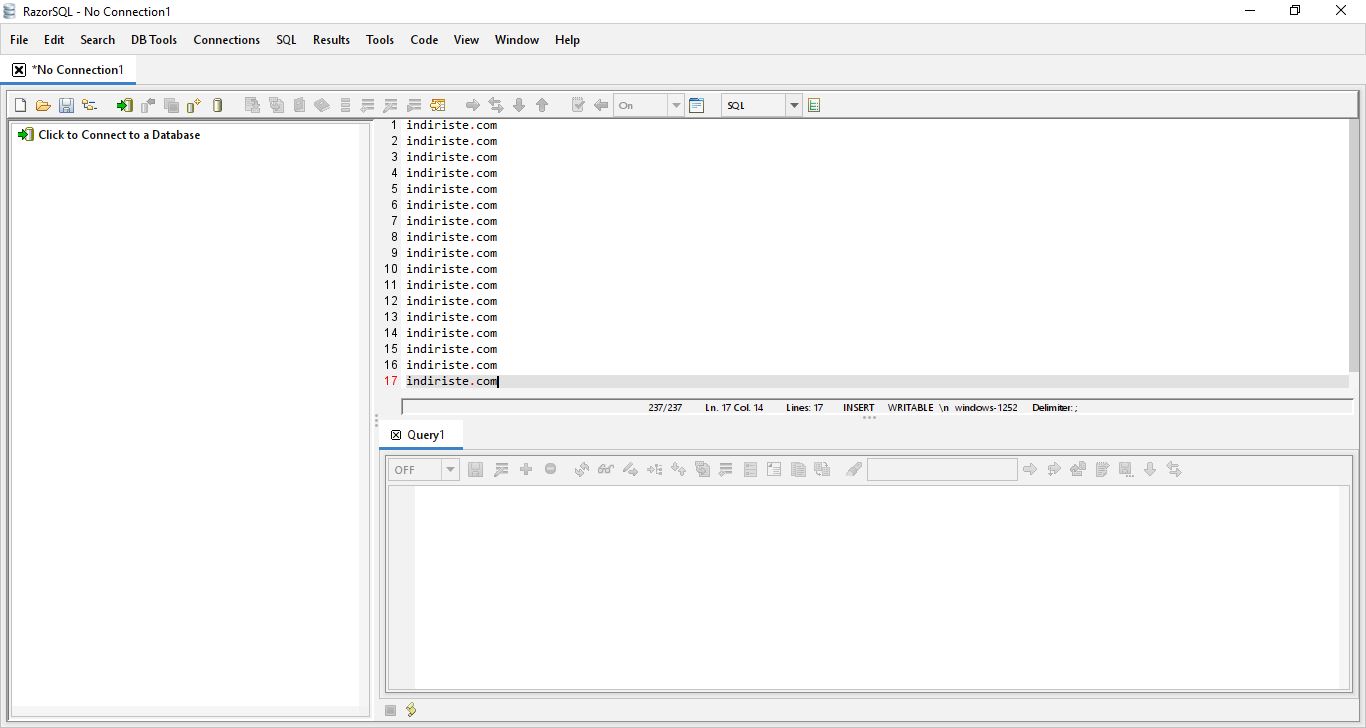1366x728 pixels.
Task: Open the SQL menu
Action: coord(287,40)
